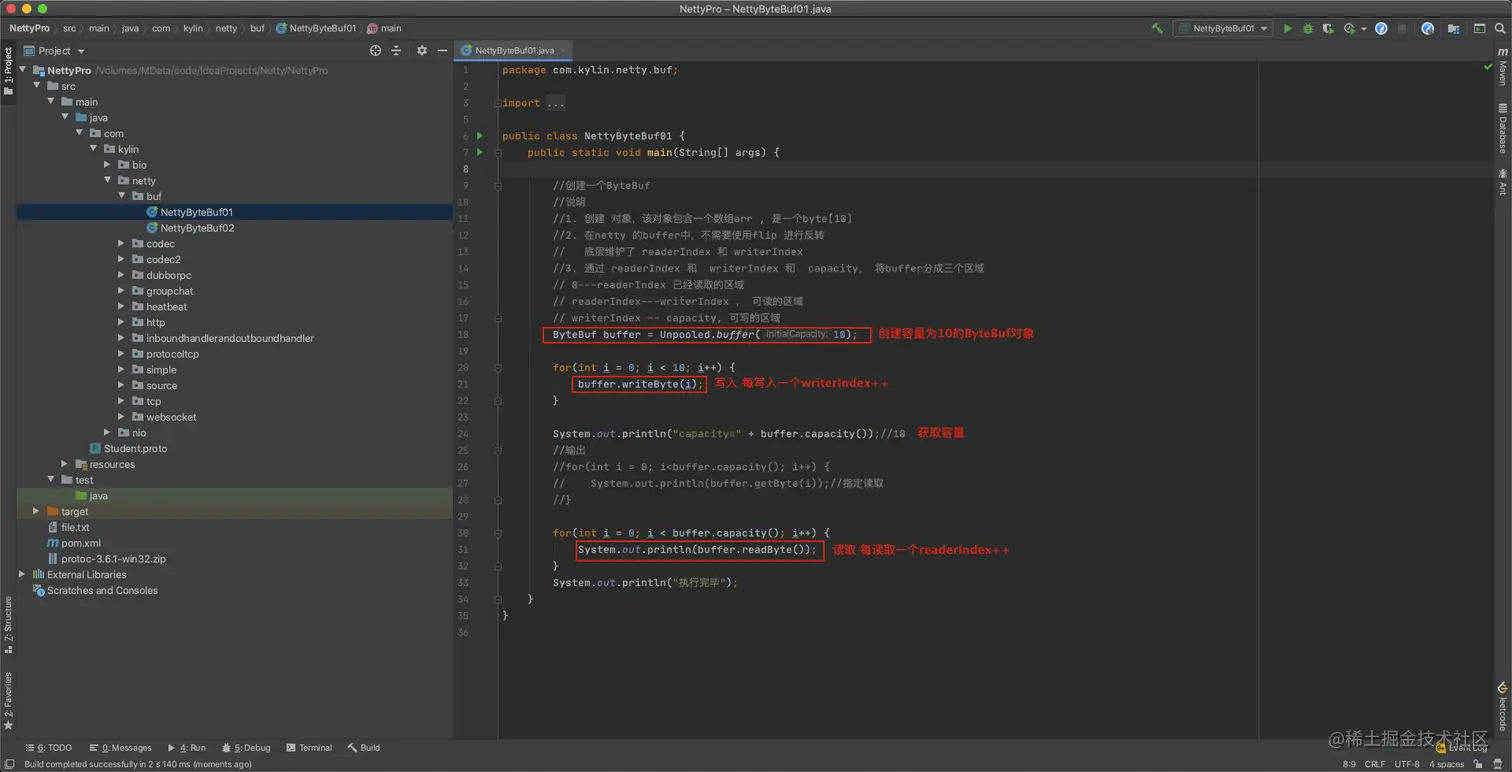The height and width of the screenshot is (772, 1512).
Task: Open Project panel gear settings
Action: click(421, 51)
